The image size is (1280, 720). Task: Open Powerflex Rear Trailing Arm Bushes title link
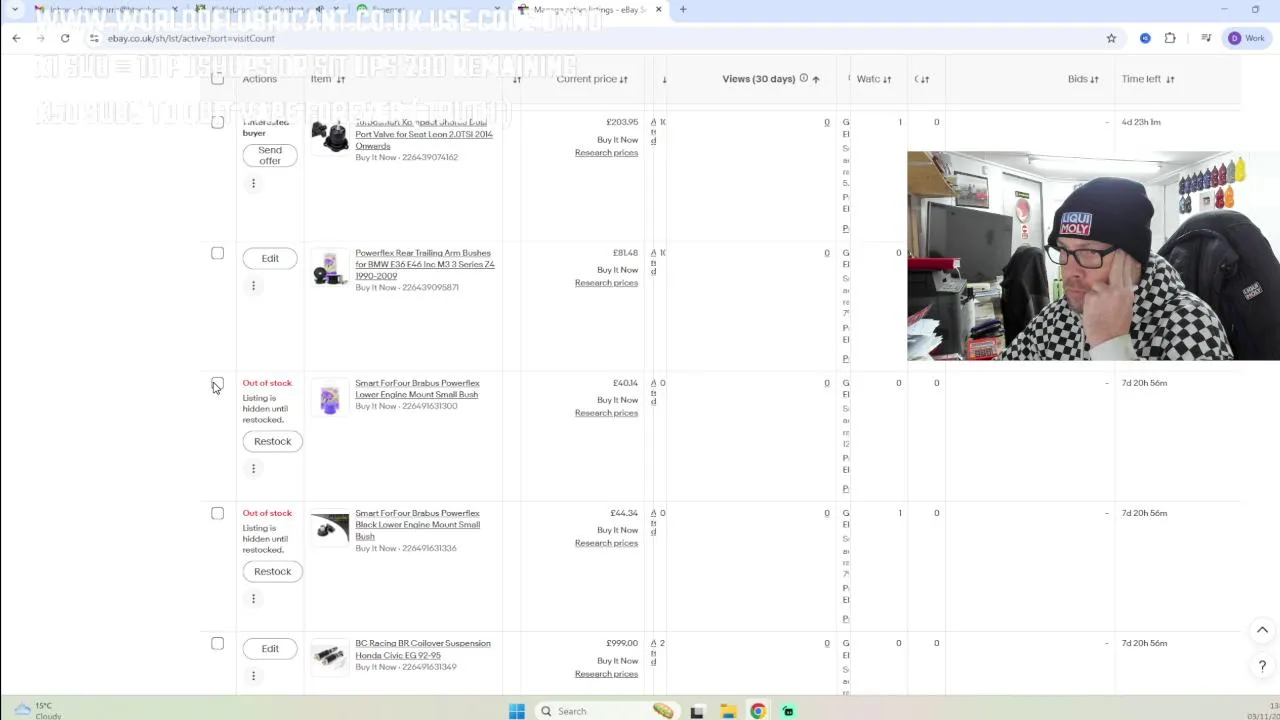pos(424,264)
